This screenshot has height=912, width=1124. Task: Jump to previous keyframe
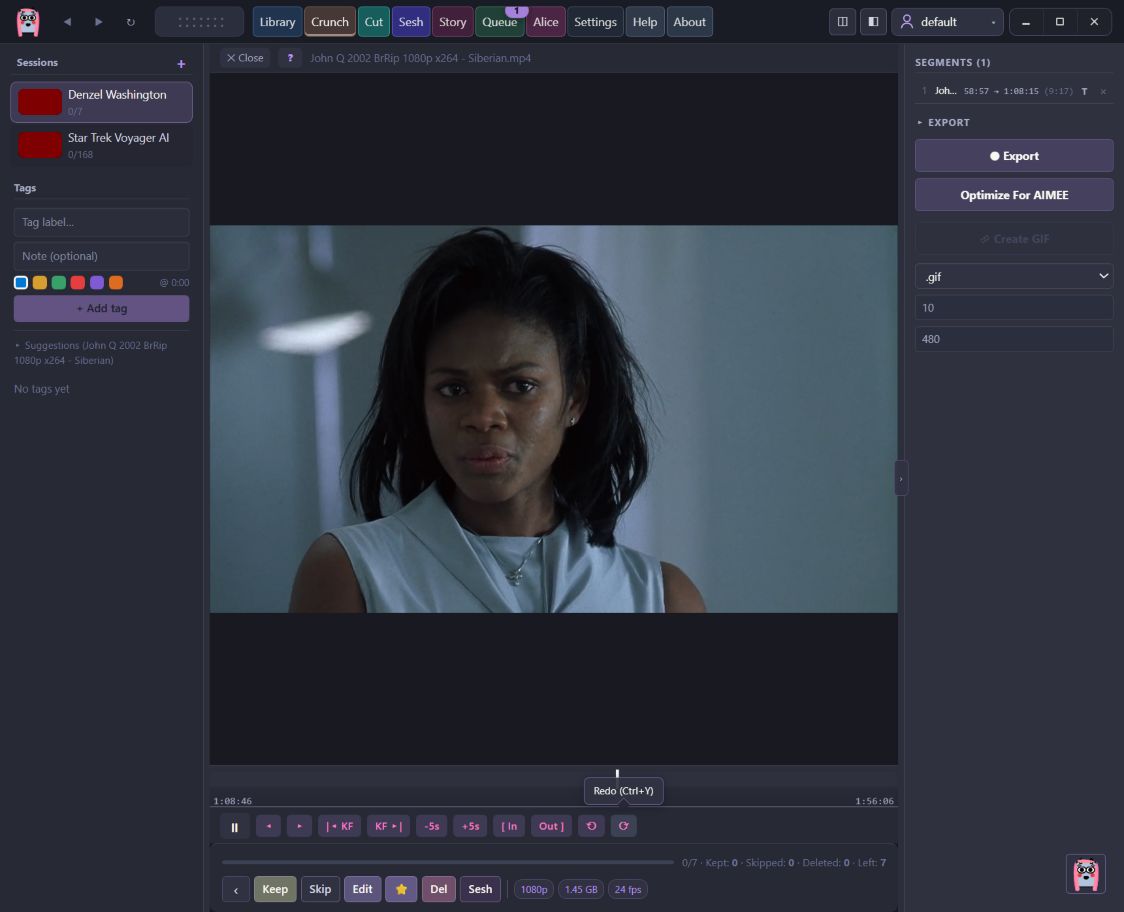[x=340, y=826]
